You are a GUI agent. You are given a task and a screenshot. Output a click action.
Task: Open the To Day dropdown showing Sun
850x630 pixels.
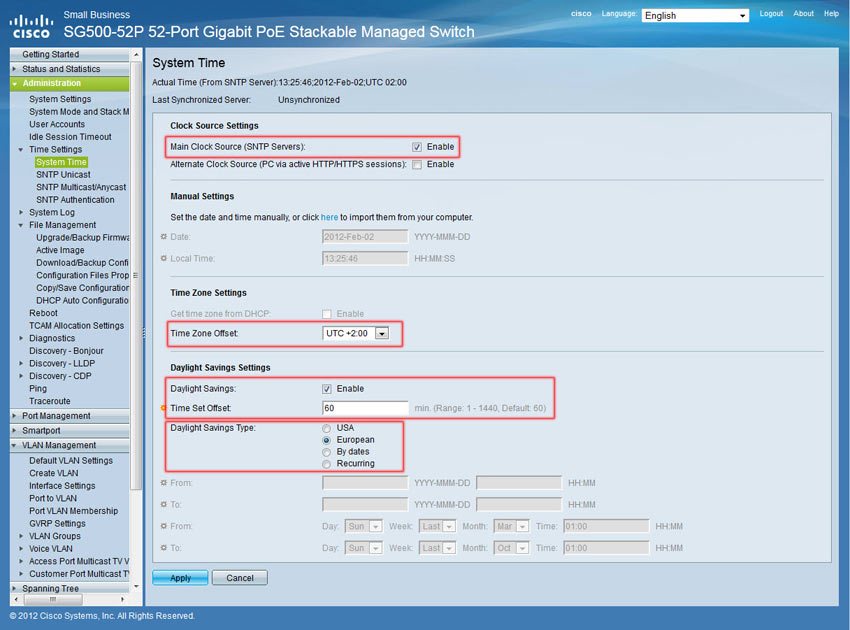coord(364,548)
